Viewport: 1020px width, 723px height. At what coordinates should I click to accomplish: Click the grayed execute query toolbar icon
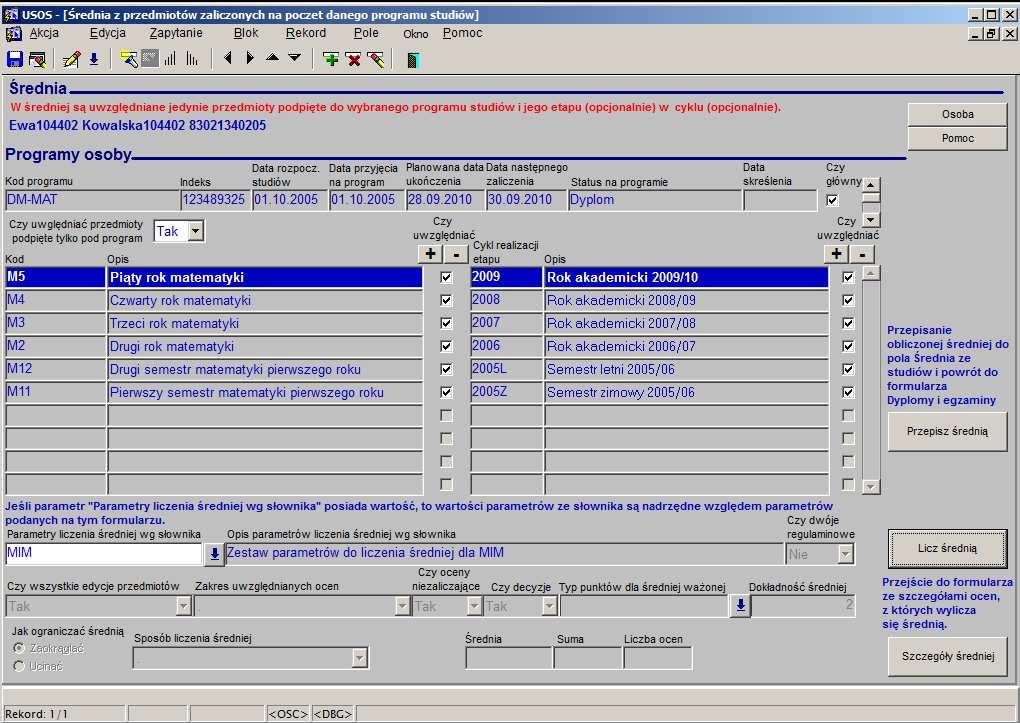(150, 59)
